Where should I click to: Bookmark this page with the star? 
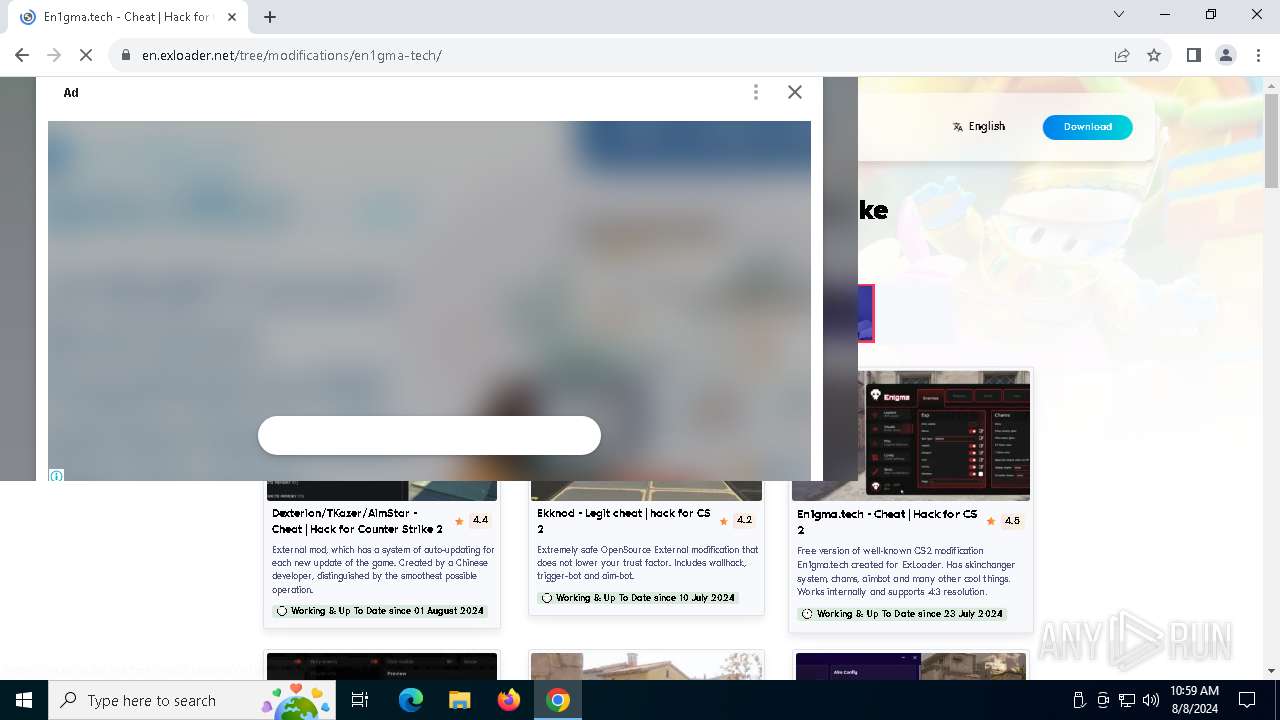pos(1154,55)
